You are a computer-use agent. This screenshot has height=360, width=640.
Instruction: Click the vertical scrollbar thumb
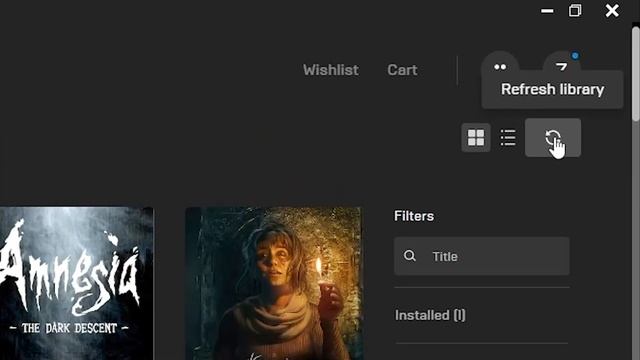[636, 73]
